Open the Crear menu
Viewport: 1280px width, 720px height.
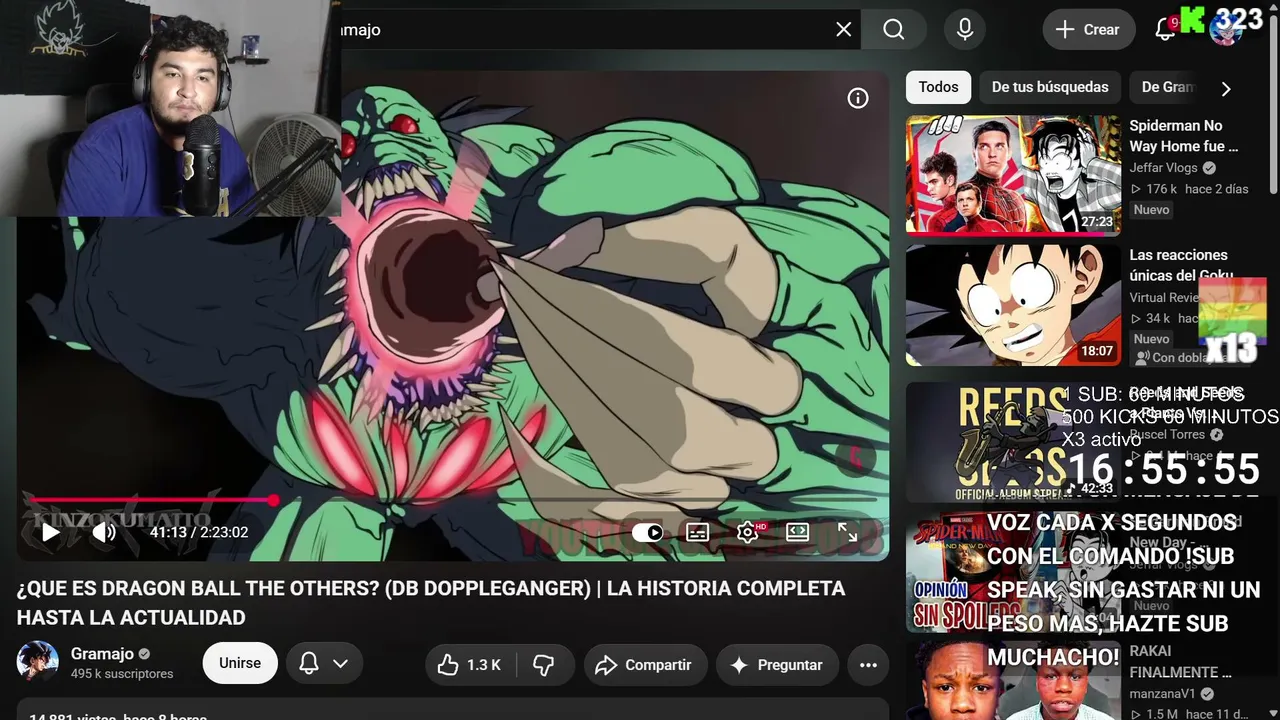[x=1088, y=30]
